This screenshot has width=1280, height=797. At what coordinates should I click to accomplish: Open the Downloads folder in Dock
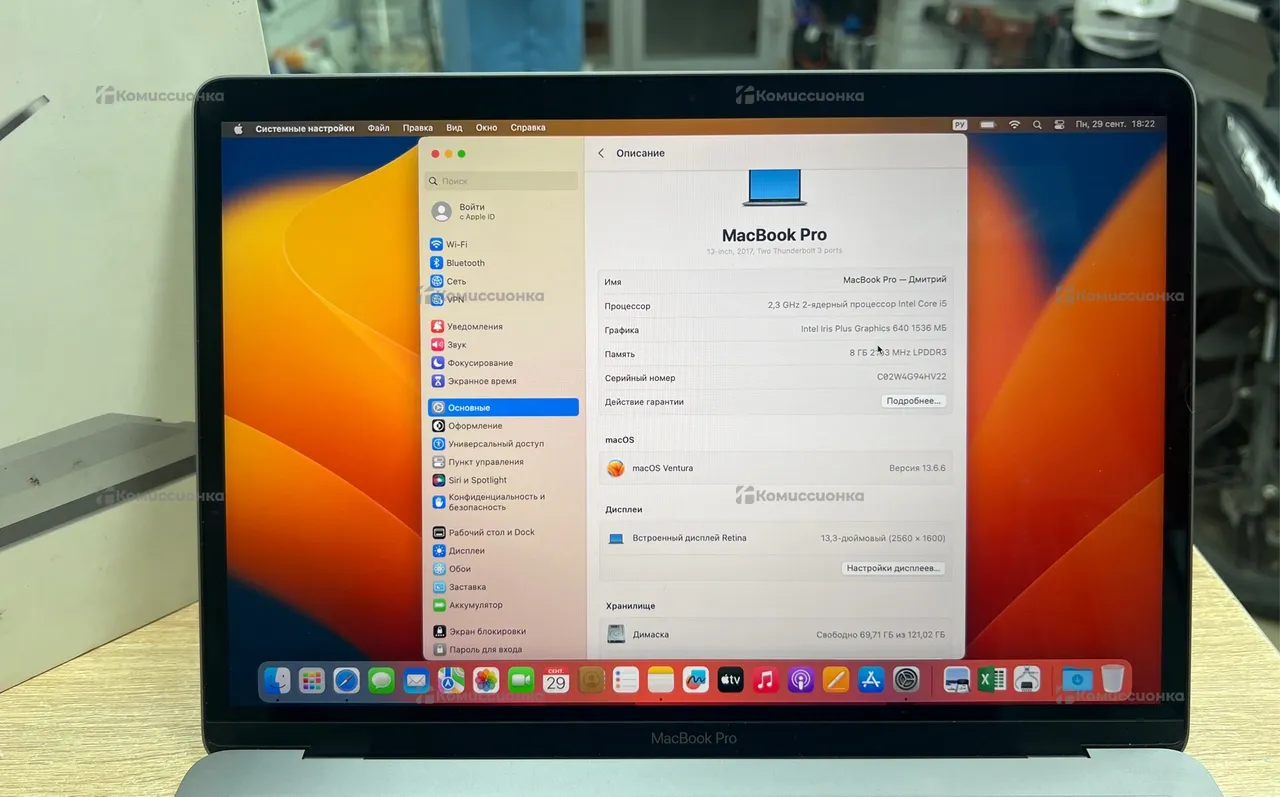1076,680
